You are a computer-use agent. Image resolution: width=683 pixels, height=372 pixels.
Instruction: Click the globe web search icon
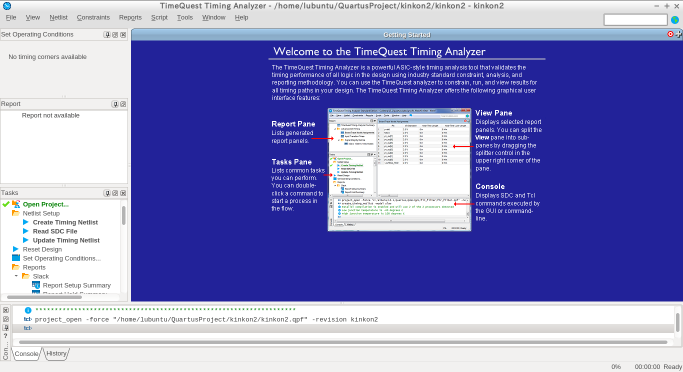675,20
